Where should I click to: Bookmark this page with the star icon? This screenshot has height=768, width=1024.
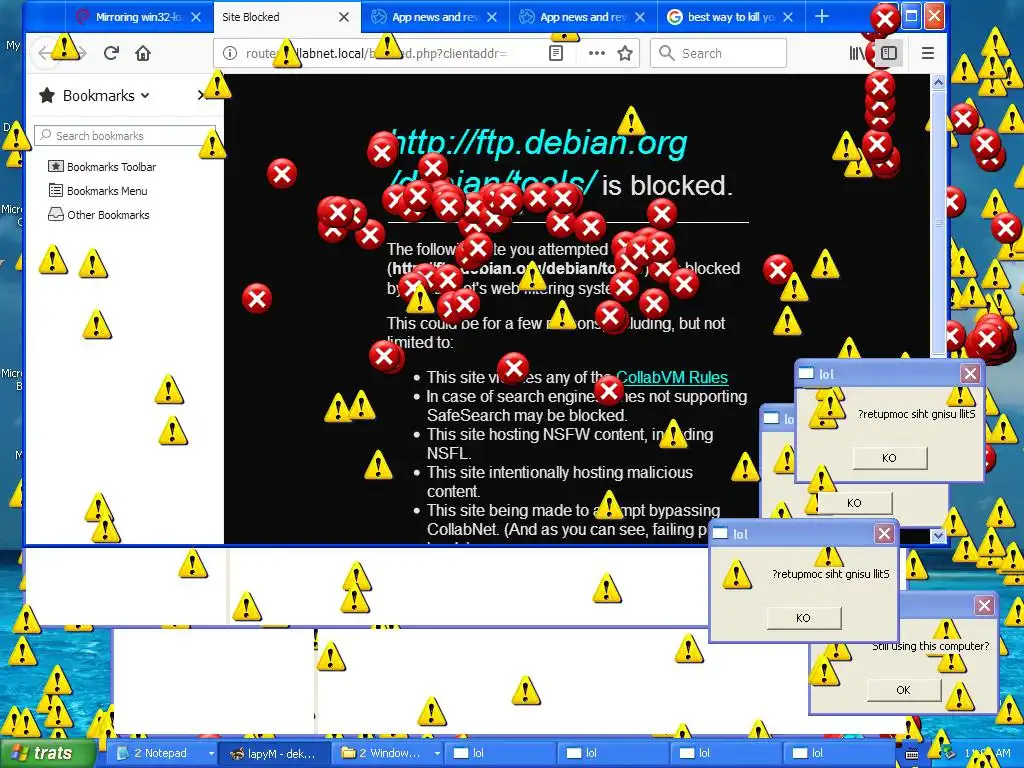pos(625,53)
